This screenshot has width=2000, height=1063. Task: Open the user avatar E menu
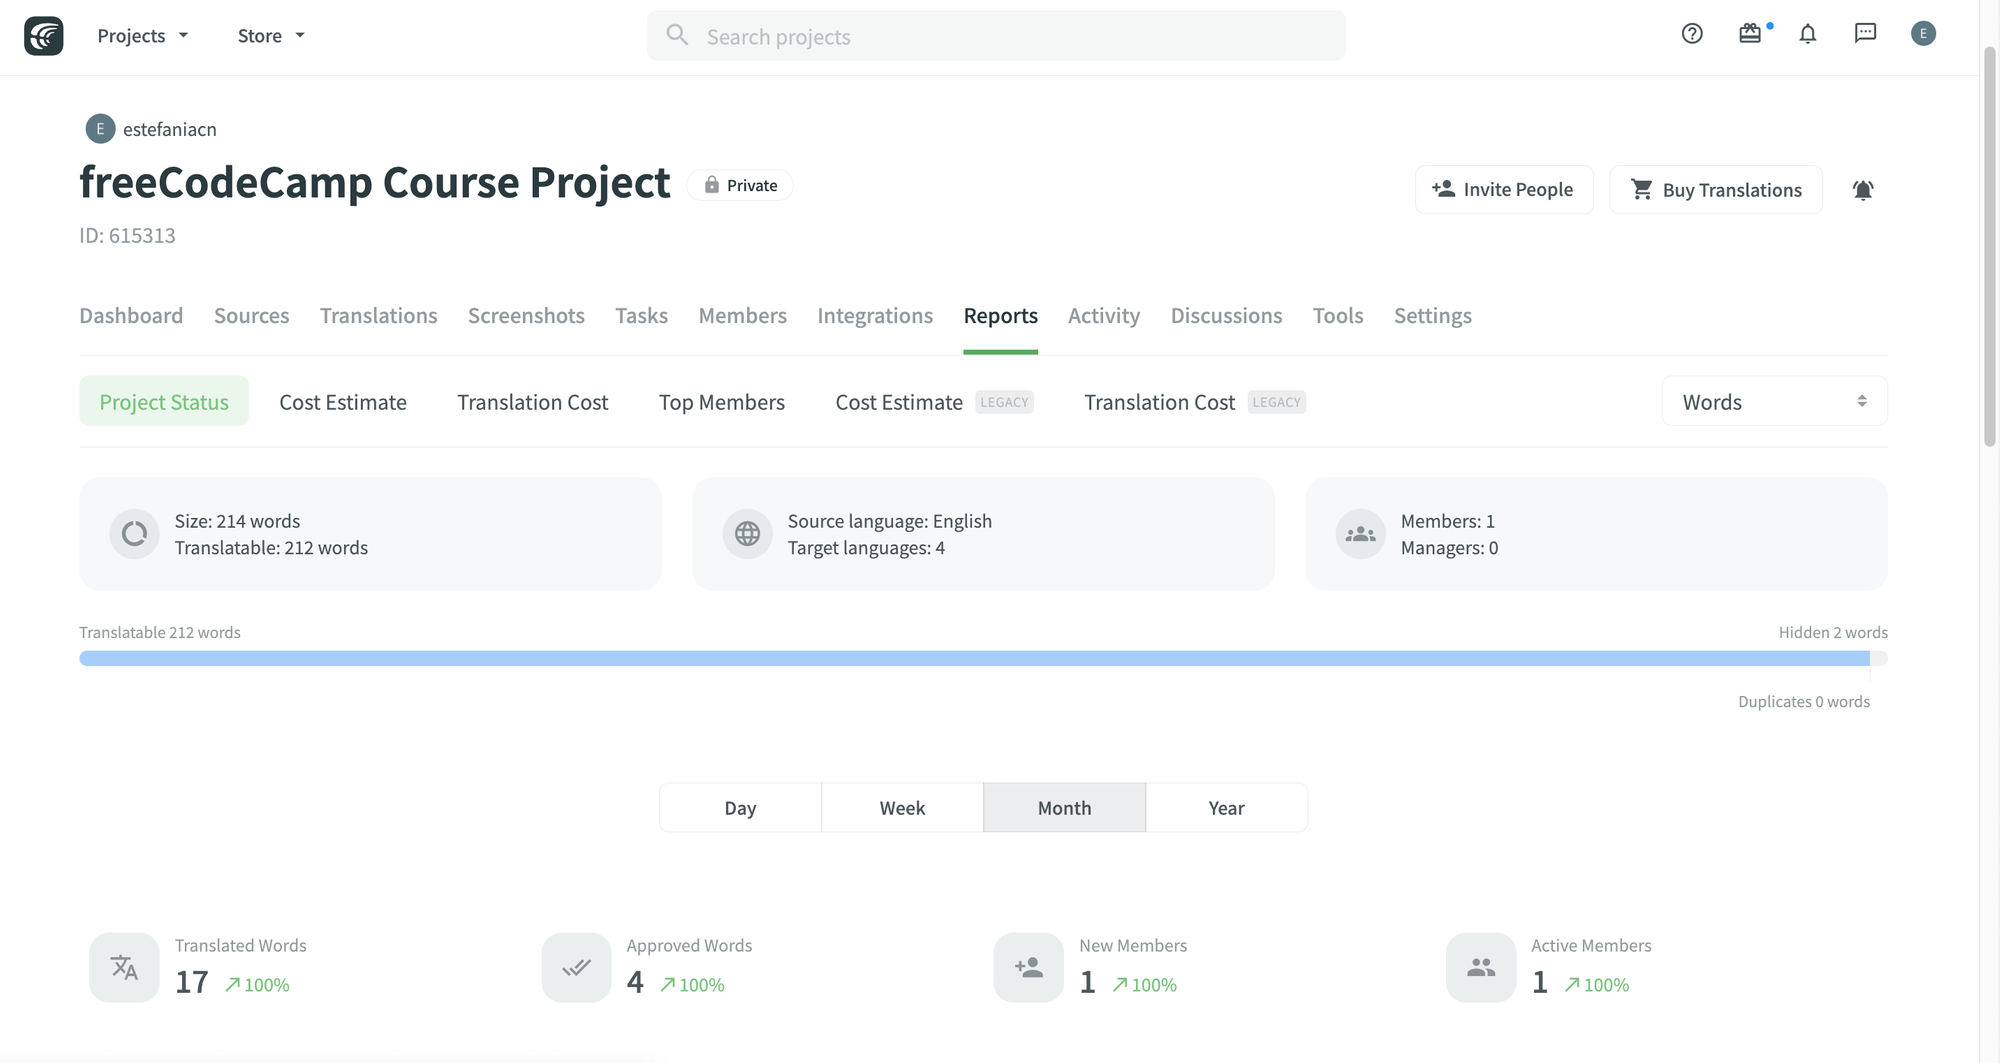coord(1923,34)
